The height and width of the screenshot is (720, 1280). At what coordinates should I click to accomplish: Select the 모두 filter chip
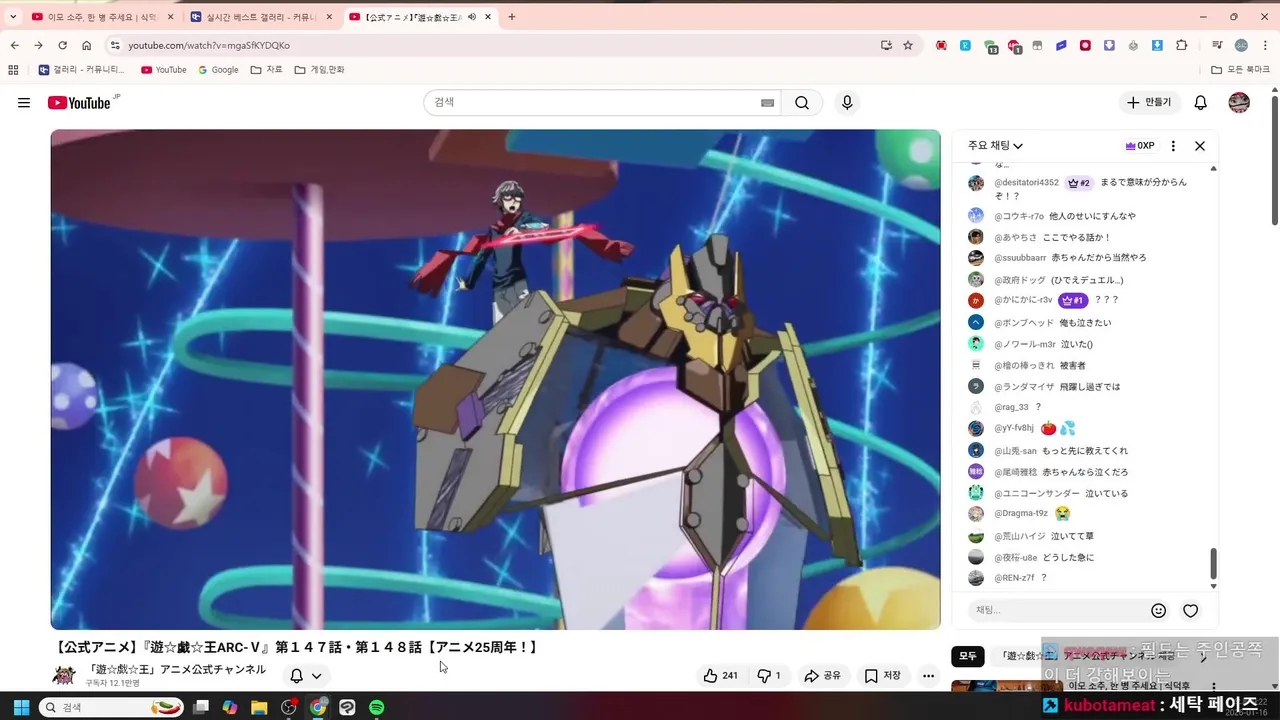[967, 657]
